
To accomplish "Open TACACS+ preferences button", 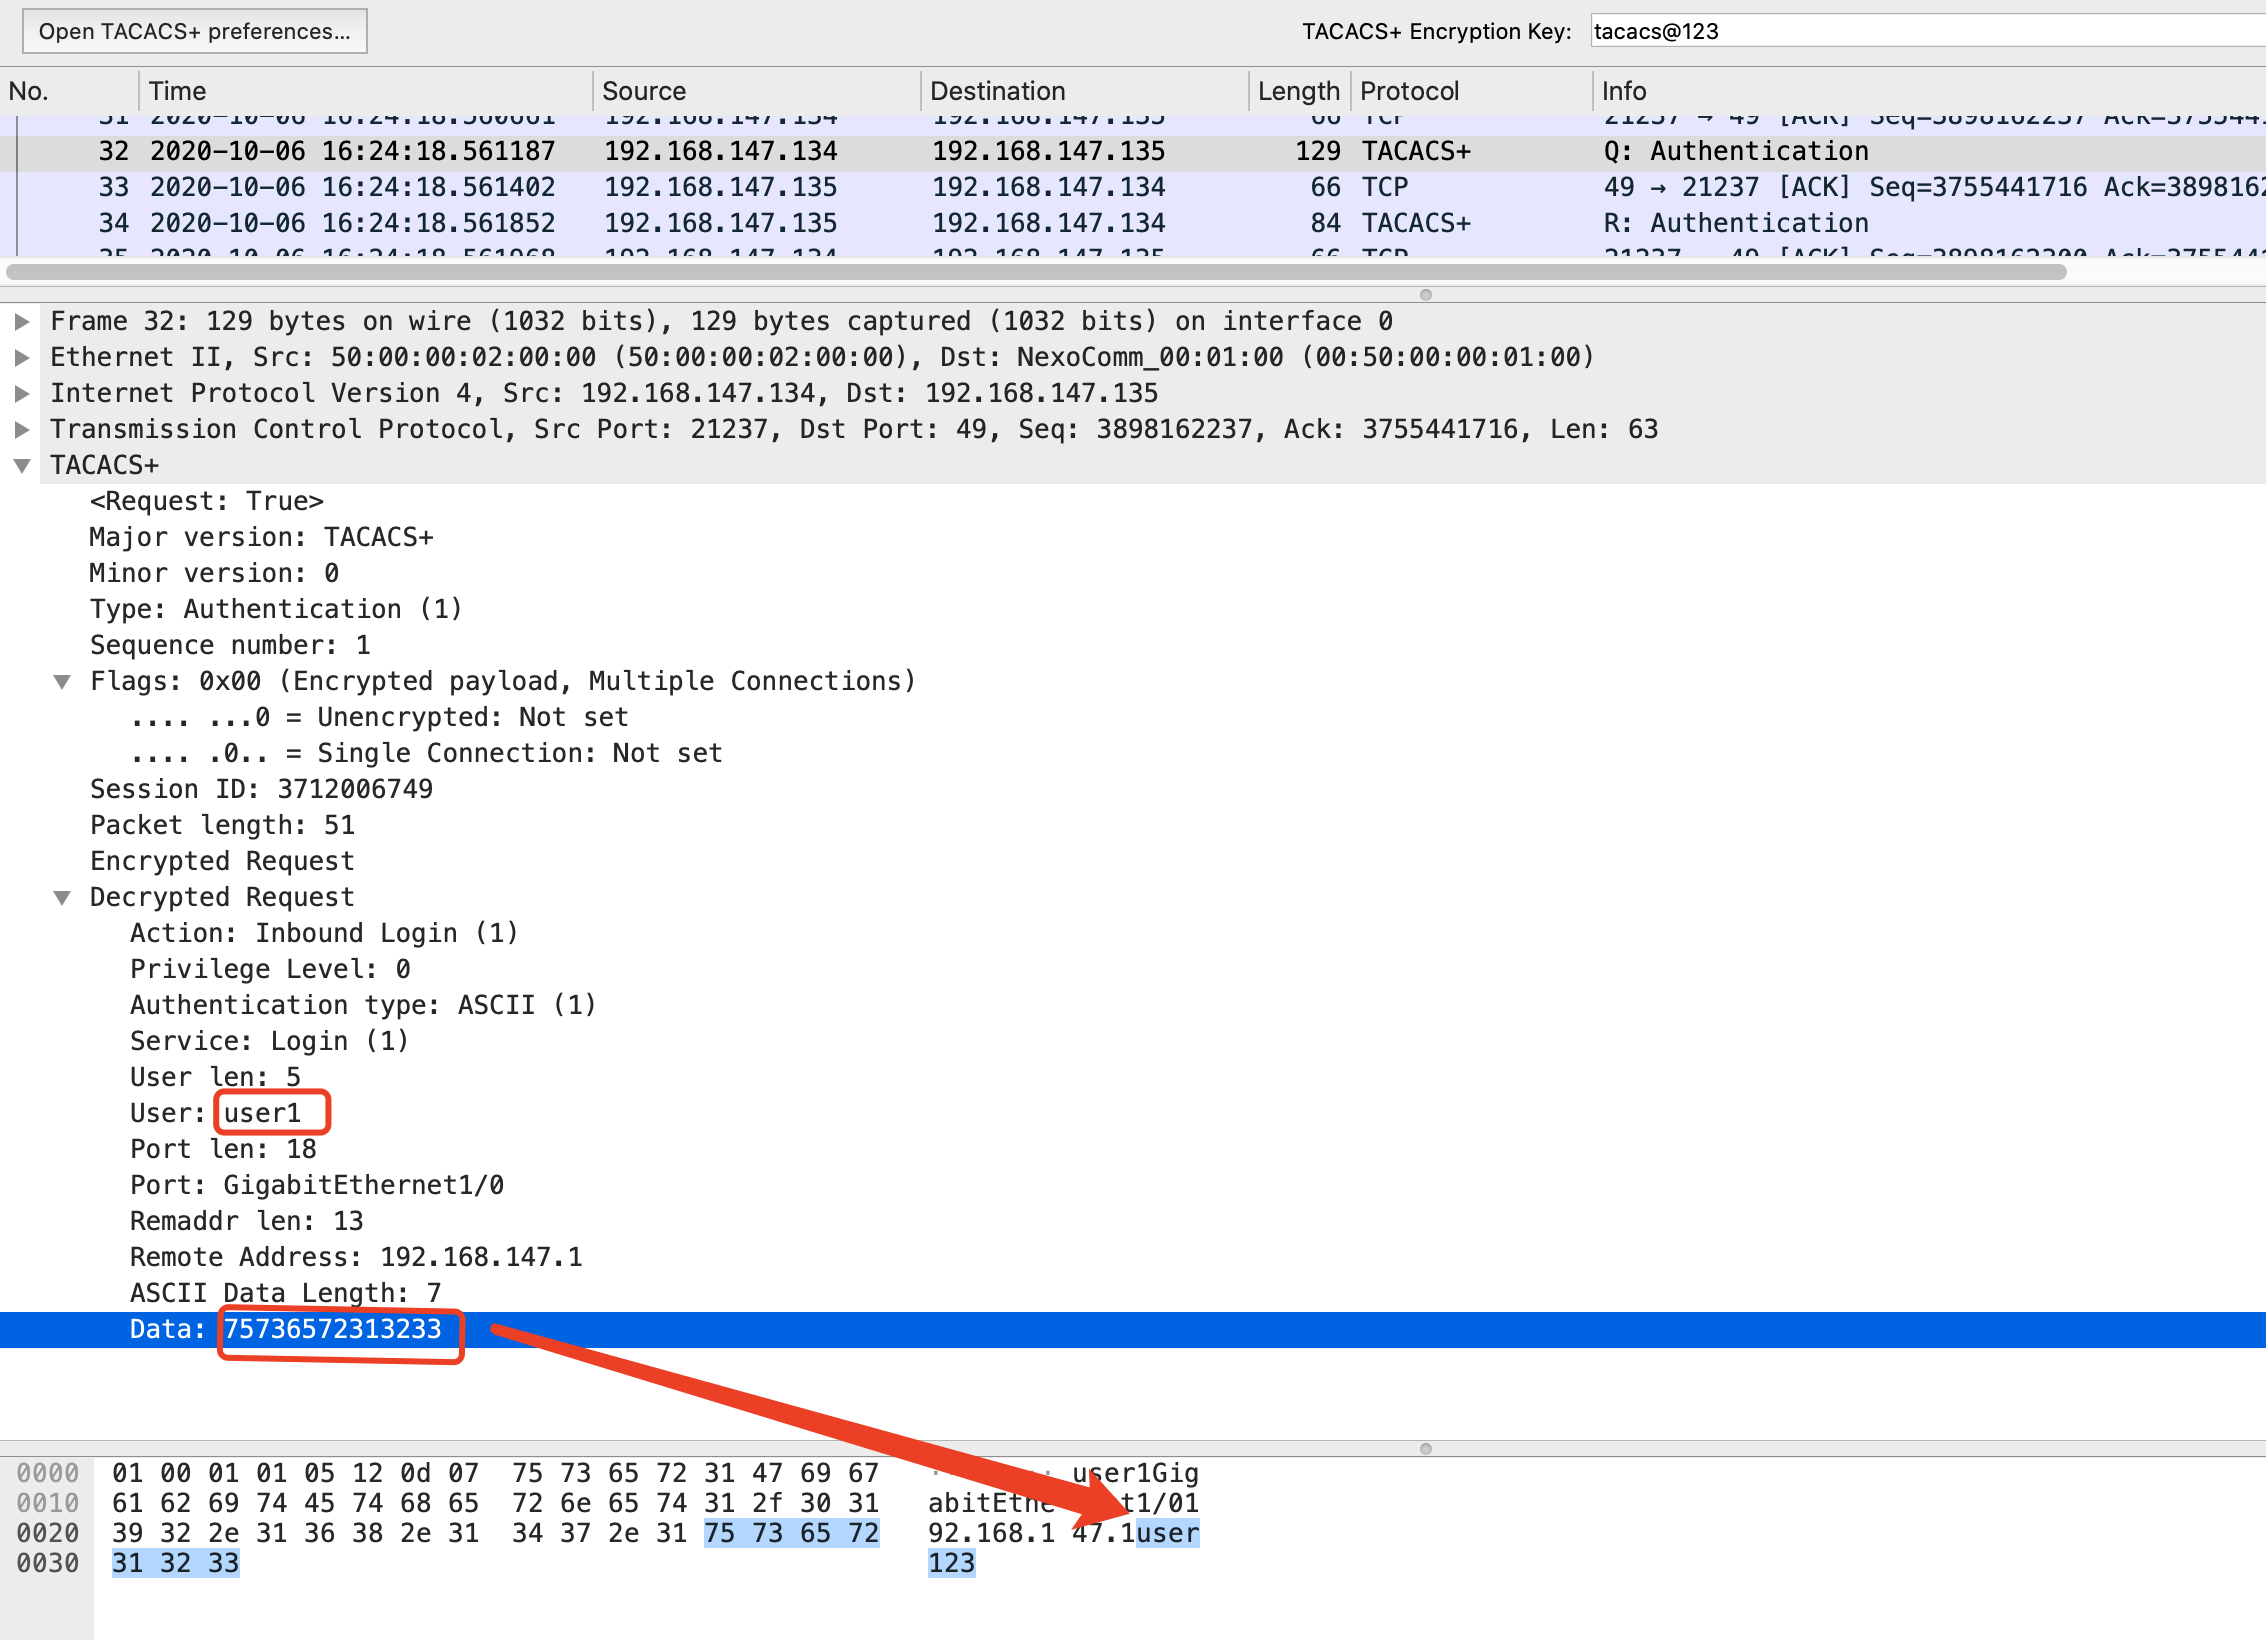I will tap(195, 31).
